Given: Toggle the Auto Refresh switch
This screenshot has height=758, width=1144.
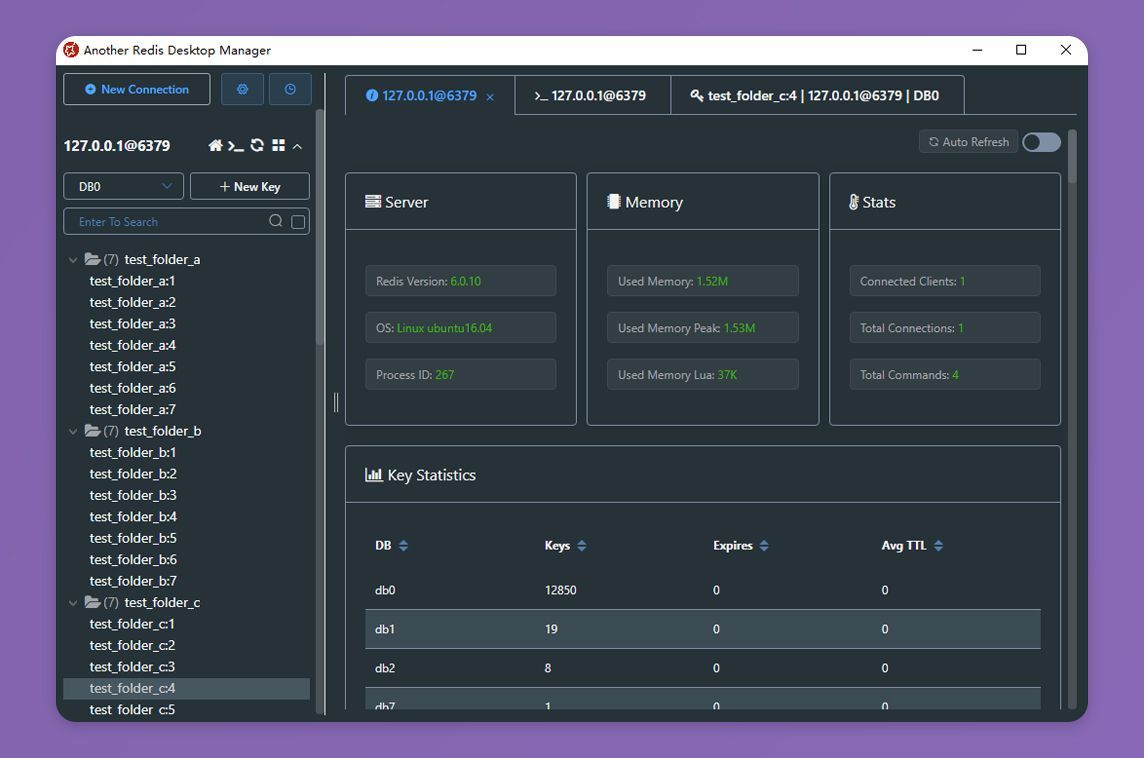Looking at the screenshot, I should pos(1041,142).
